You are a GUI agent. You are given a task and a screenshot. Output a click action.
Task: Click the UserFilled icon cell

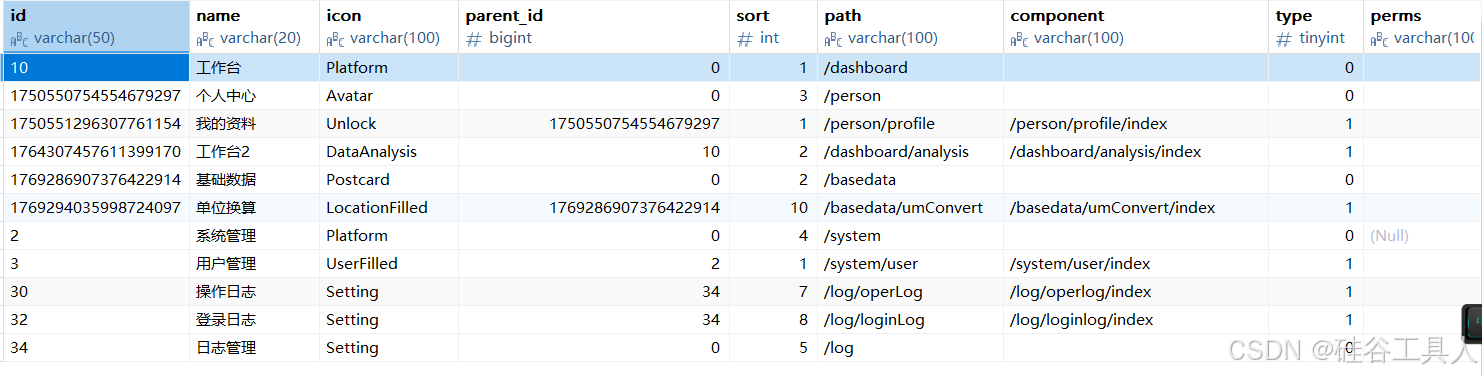click(x=389, y=264)
